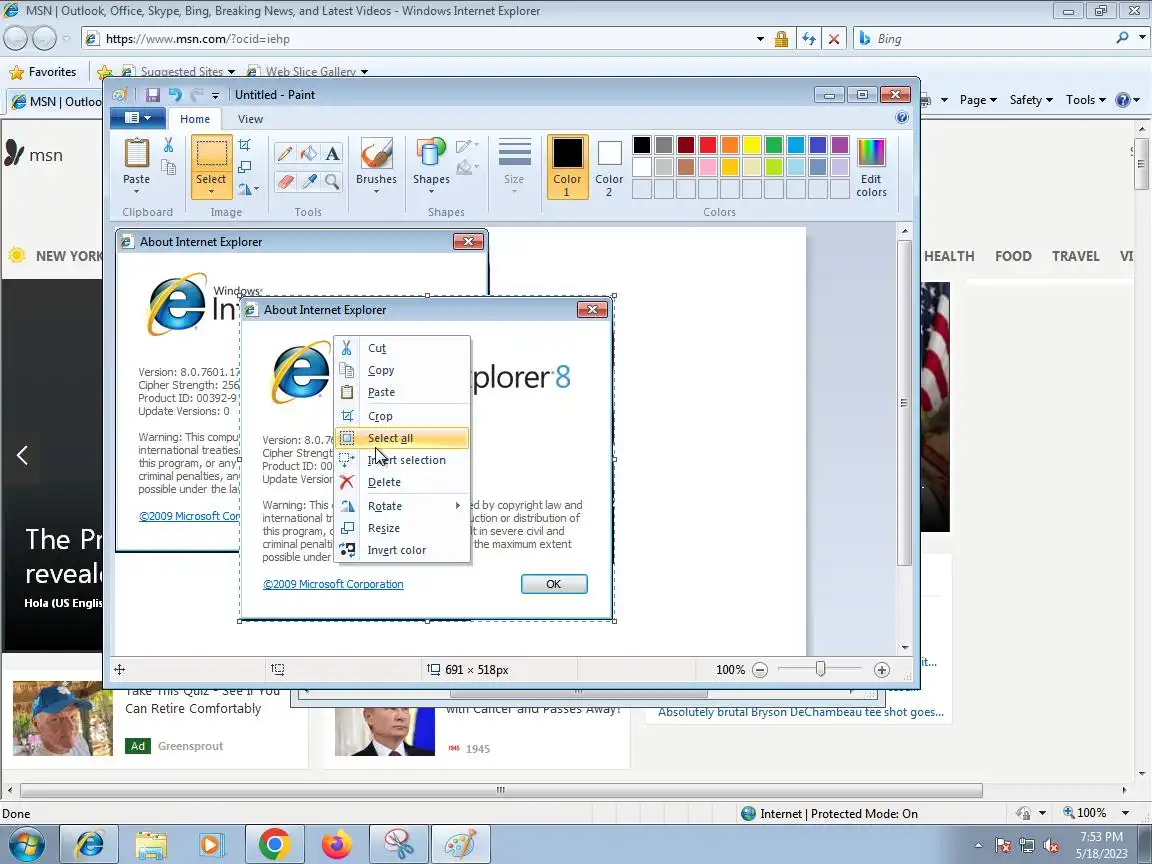This screenshot has width=1152, height=864.
Task: Click the Windows Start orb
Action: click(x=26, y=844)
